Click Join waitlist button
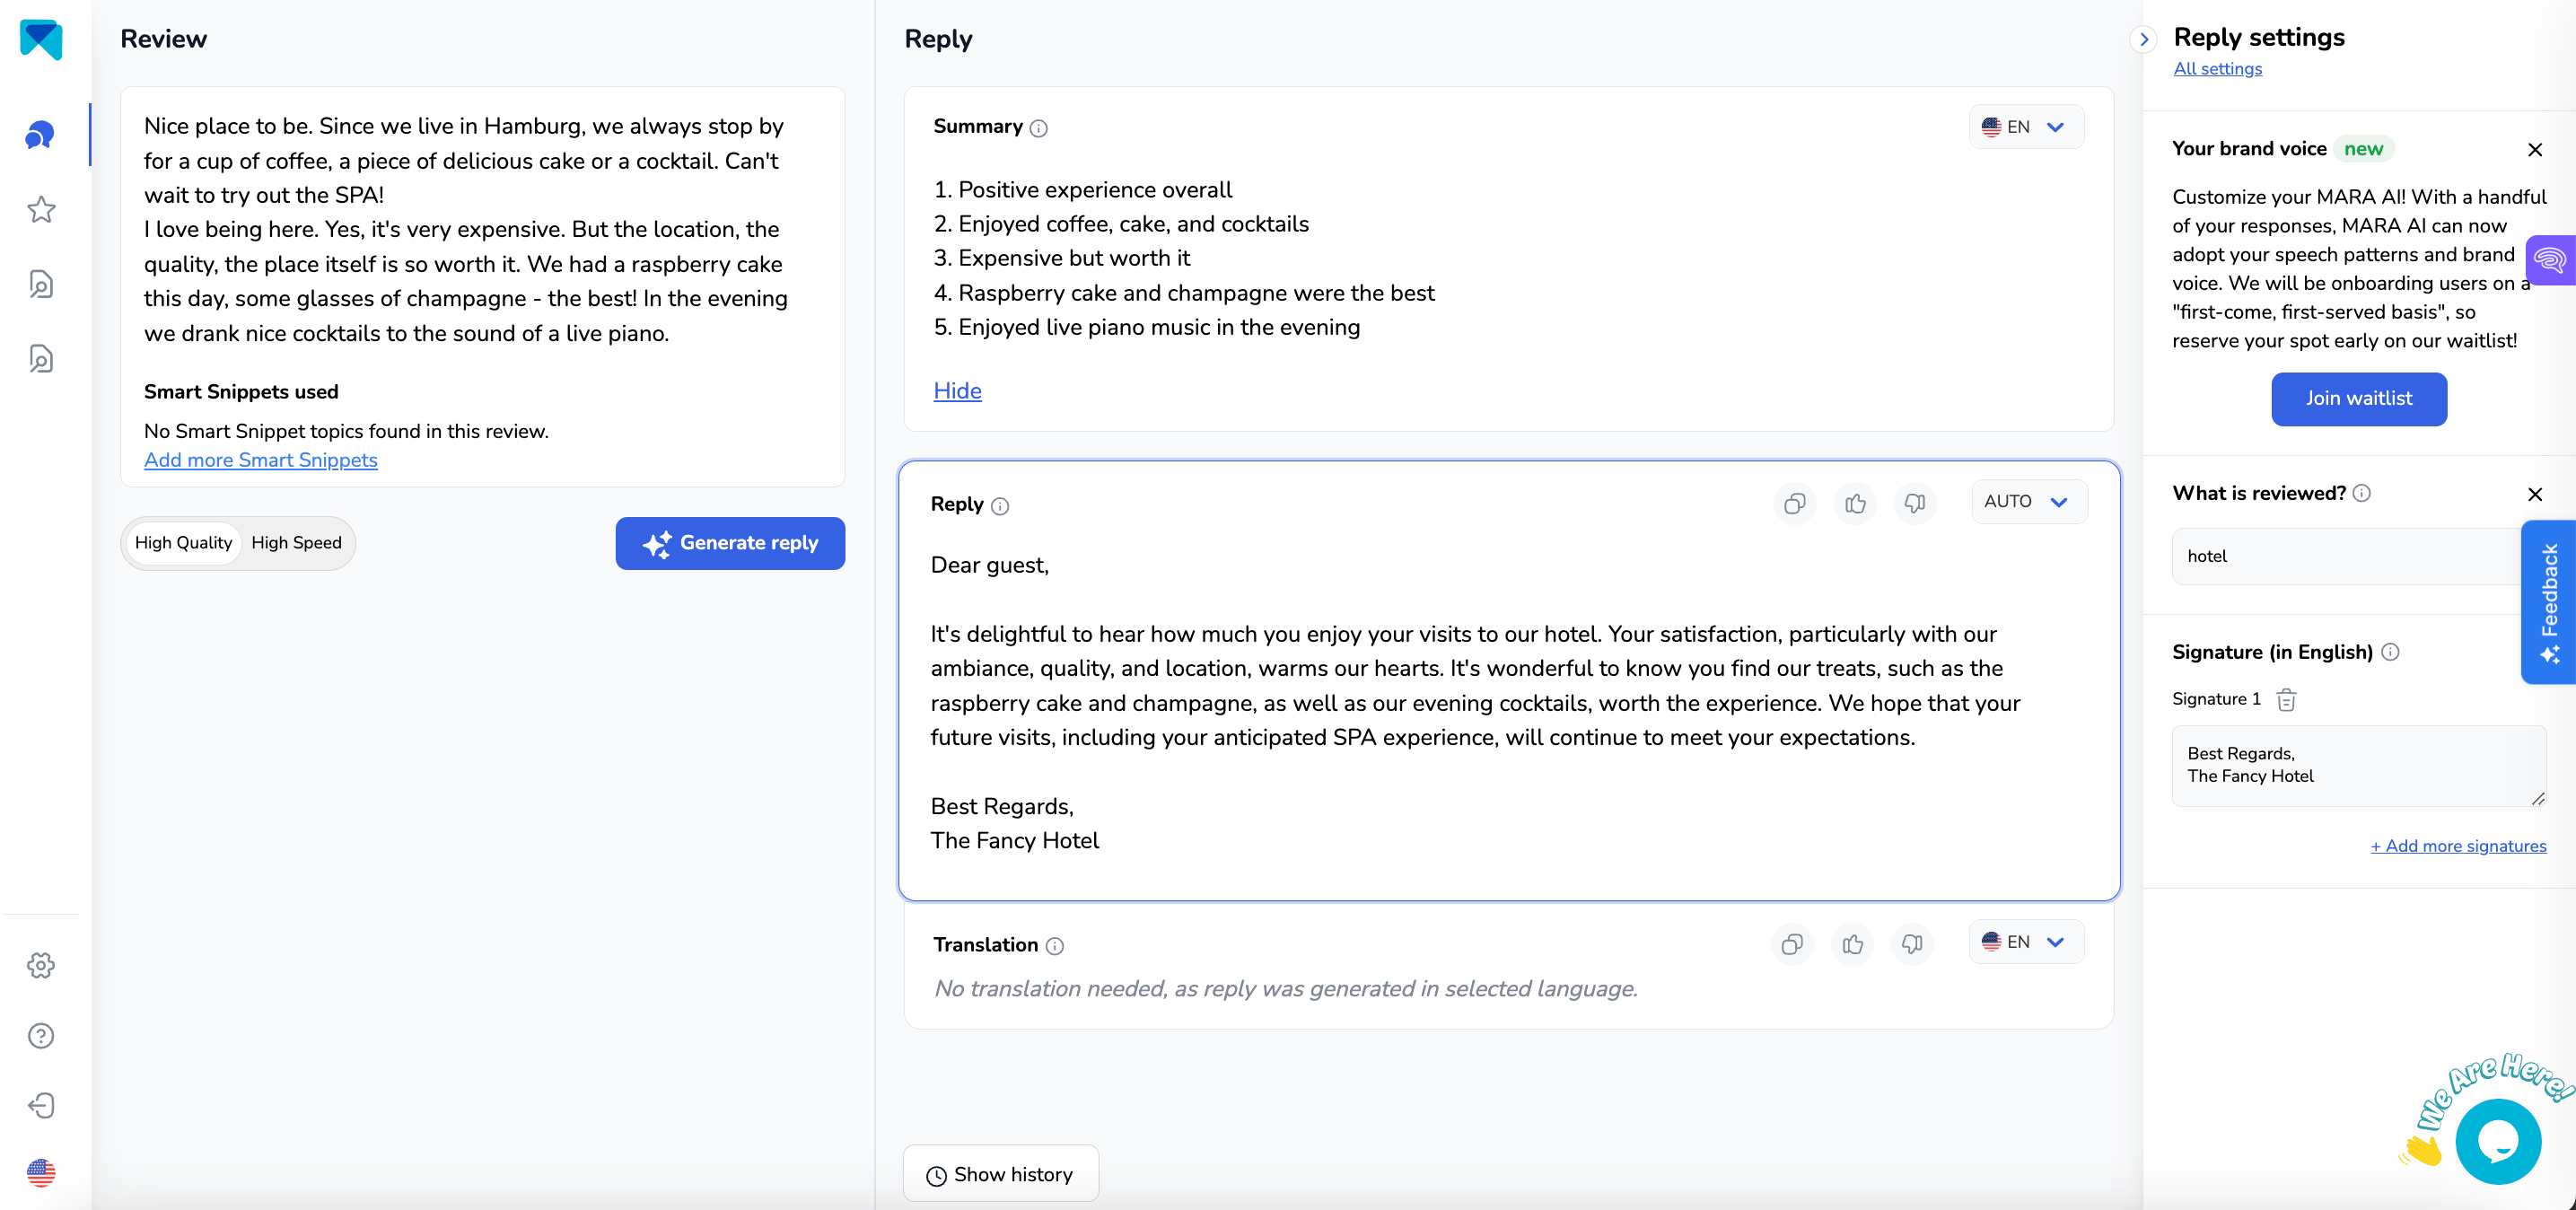The image size is (2576, 1210). (2359, 399)
